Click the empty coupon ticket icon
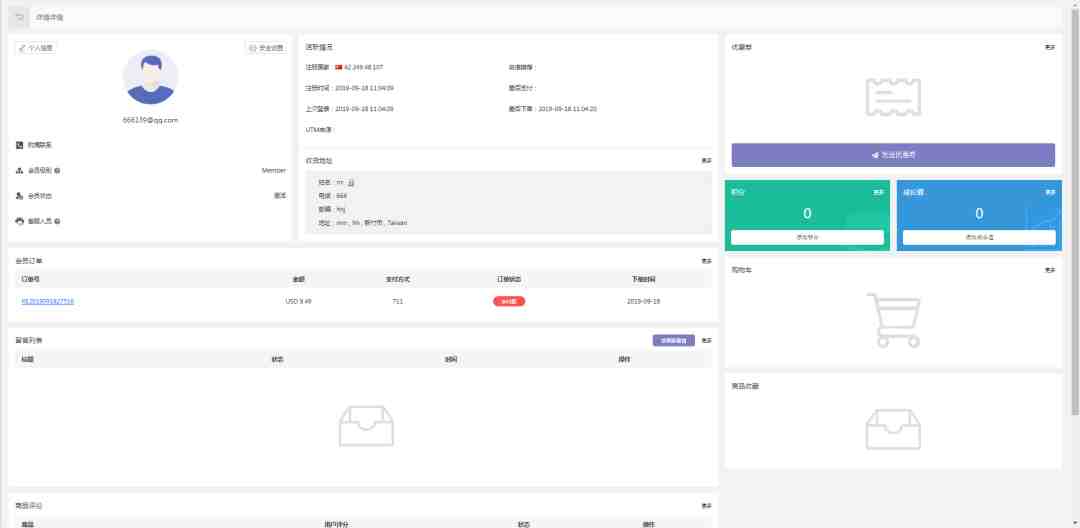 (x=893, y=96)
